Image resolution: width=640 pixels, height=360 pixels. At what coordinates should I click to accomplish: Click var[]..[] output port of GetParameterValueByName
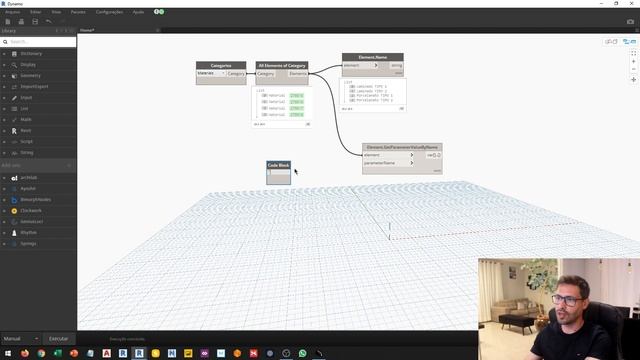(433, 155)
